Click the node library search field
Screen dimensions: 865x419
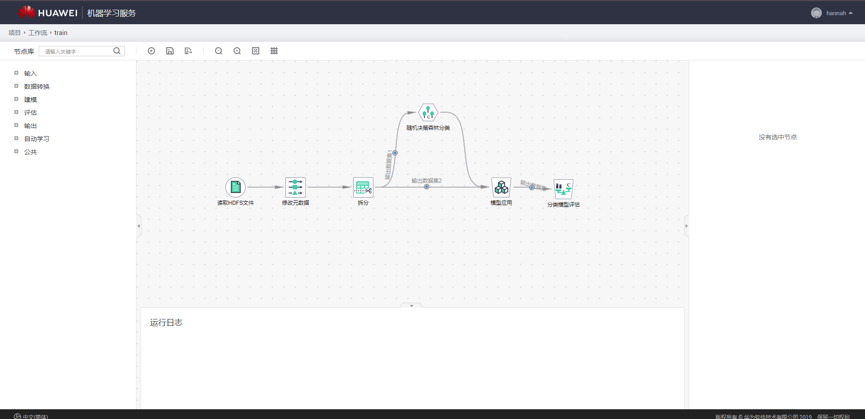(77, 51)
